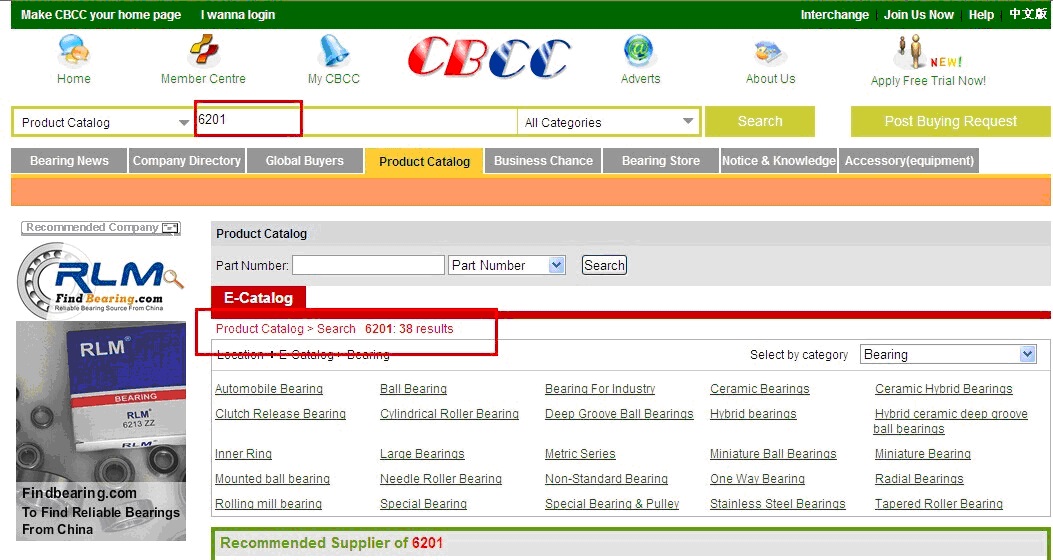1053x560 pixels.
Task: Click the Post Buying Request button
Action: [950, 122]
